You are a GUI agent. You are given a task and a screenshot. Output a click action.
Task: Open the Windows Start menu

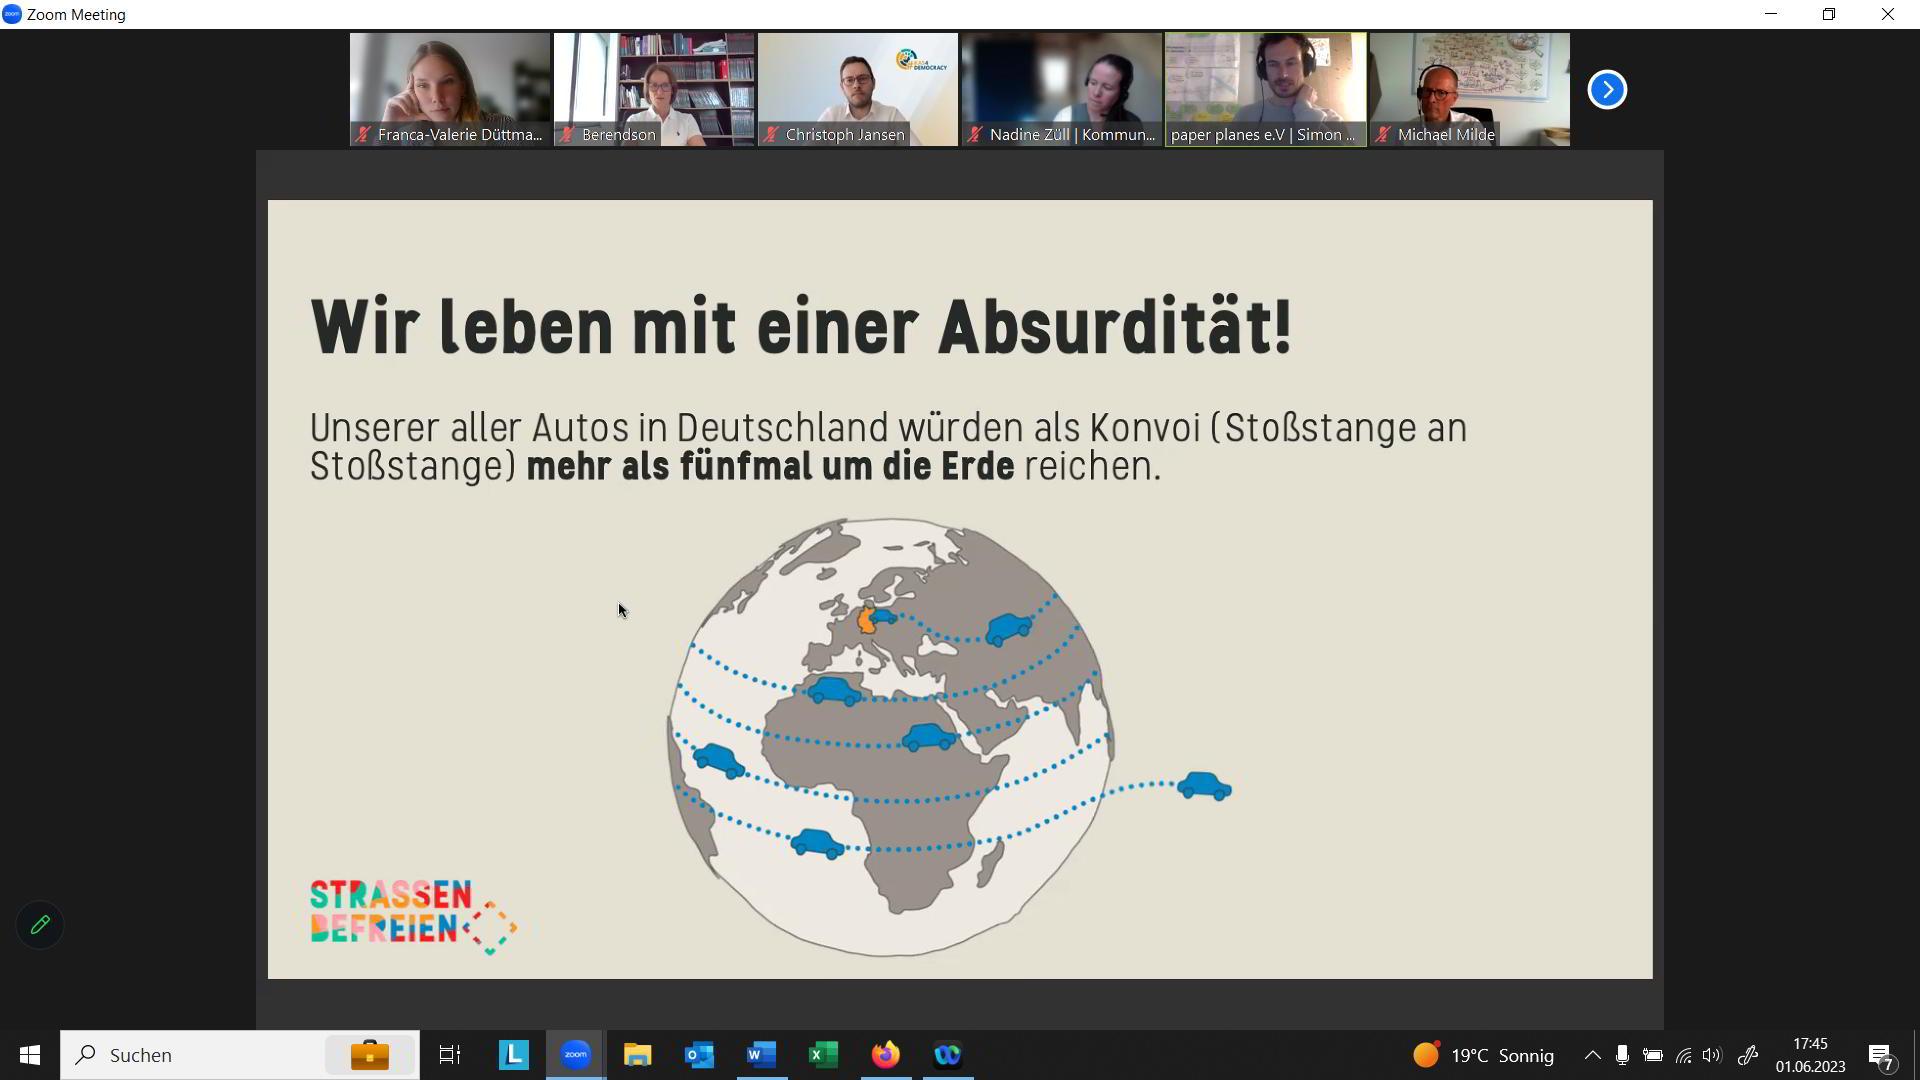tap(29, 1055)
